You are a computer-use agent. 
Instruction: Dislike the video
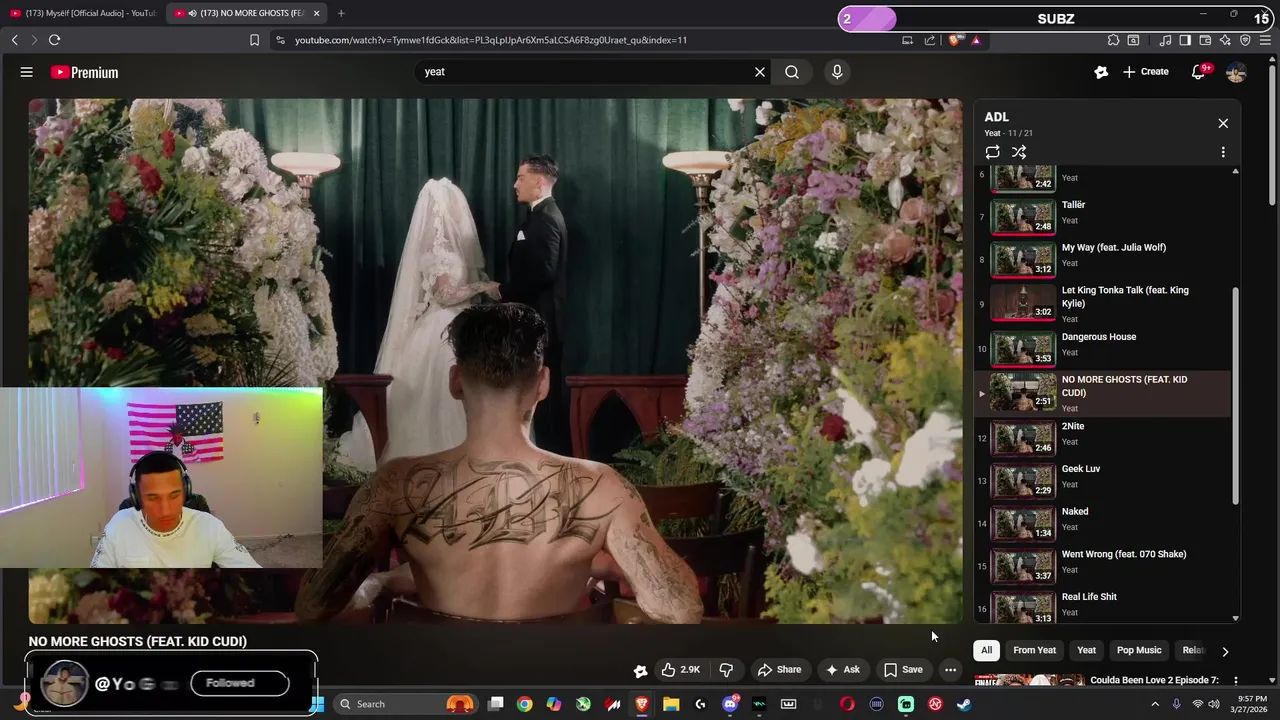point(727,669)
